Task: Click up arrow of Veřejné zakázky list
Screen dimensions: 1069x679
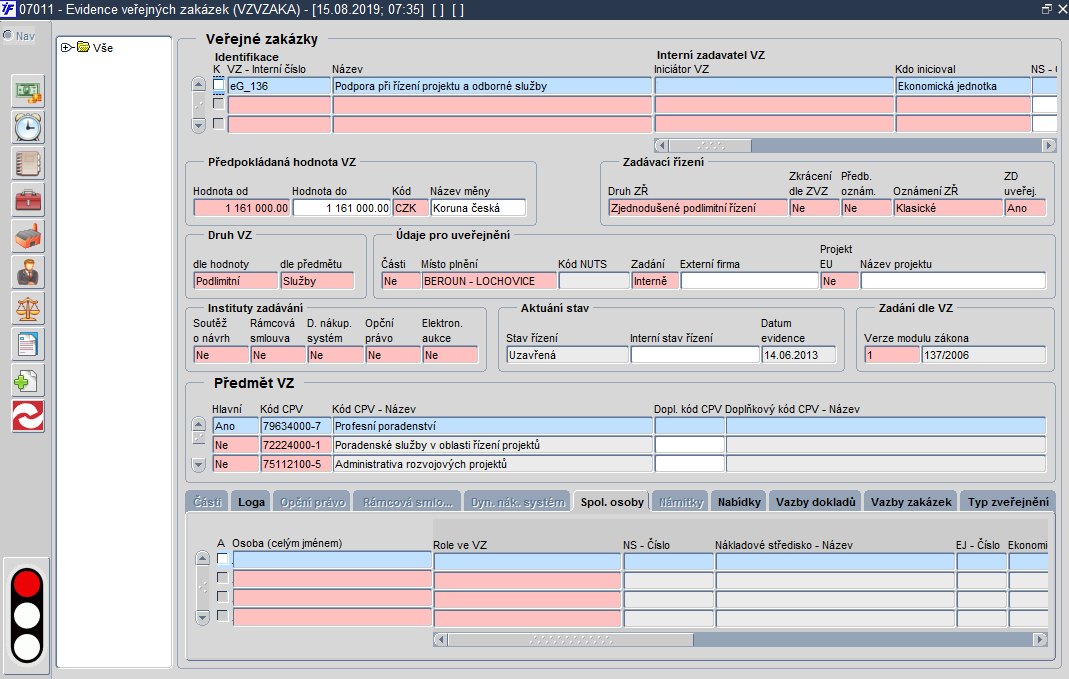Action: (x=198, y=85)
